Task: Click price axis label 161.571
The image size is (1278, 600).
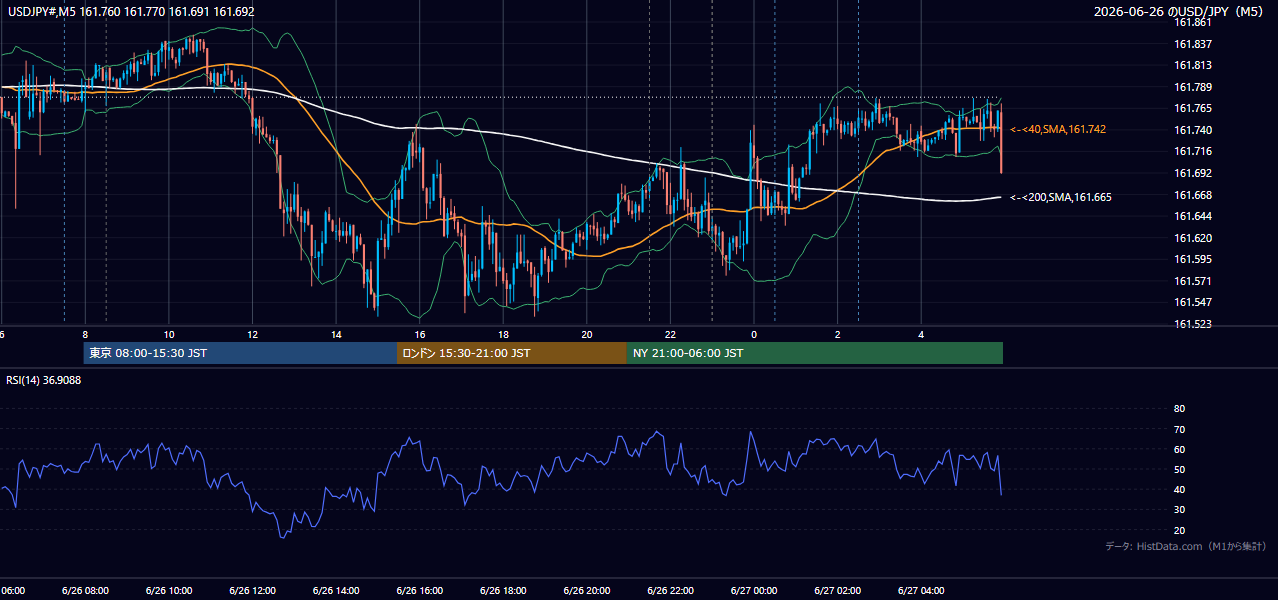Action: (x=1194, y=281)
